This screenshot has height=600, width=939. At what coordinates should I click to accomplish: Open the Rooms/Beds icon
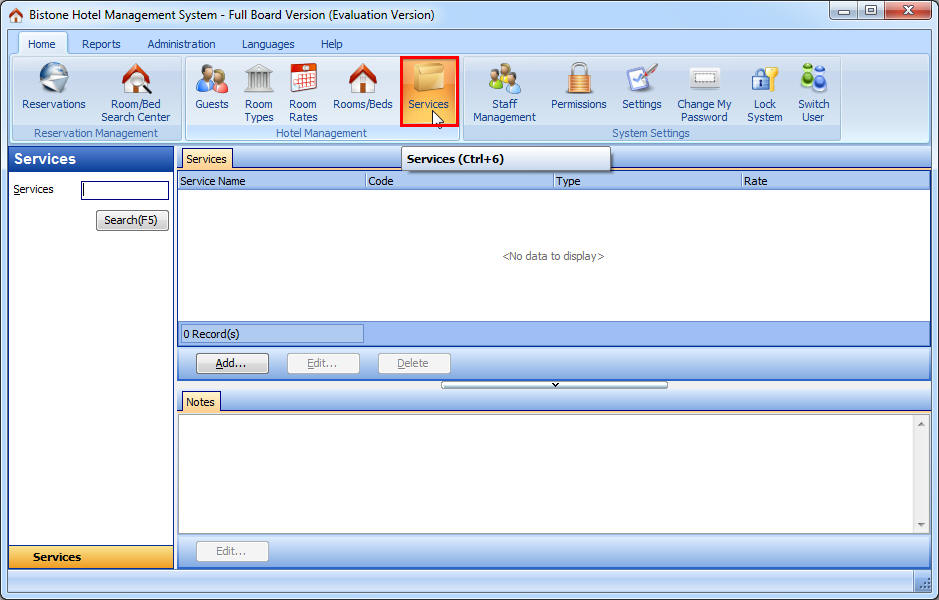pos(362,88)
